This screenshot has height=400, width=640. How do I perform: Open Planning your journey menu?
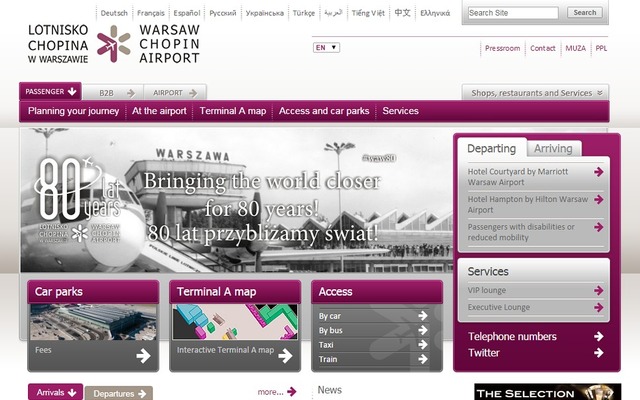73,111
